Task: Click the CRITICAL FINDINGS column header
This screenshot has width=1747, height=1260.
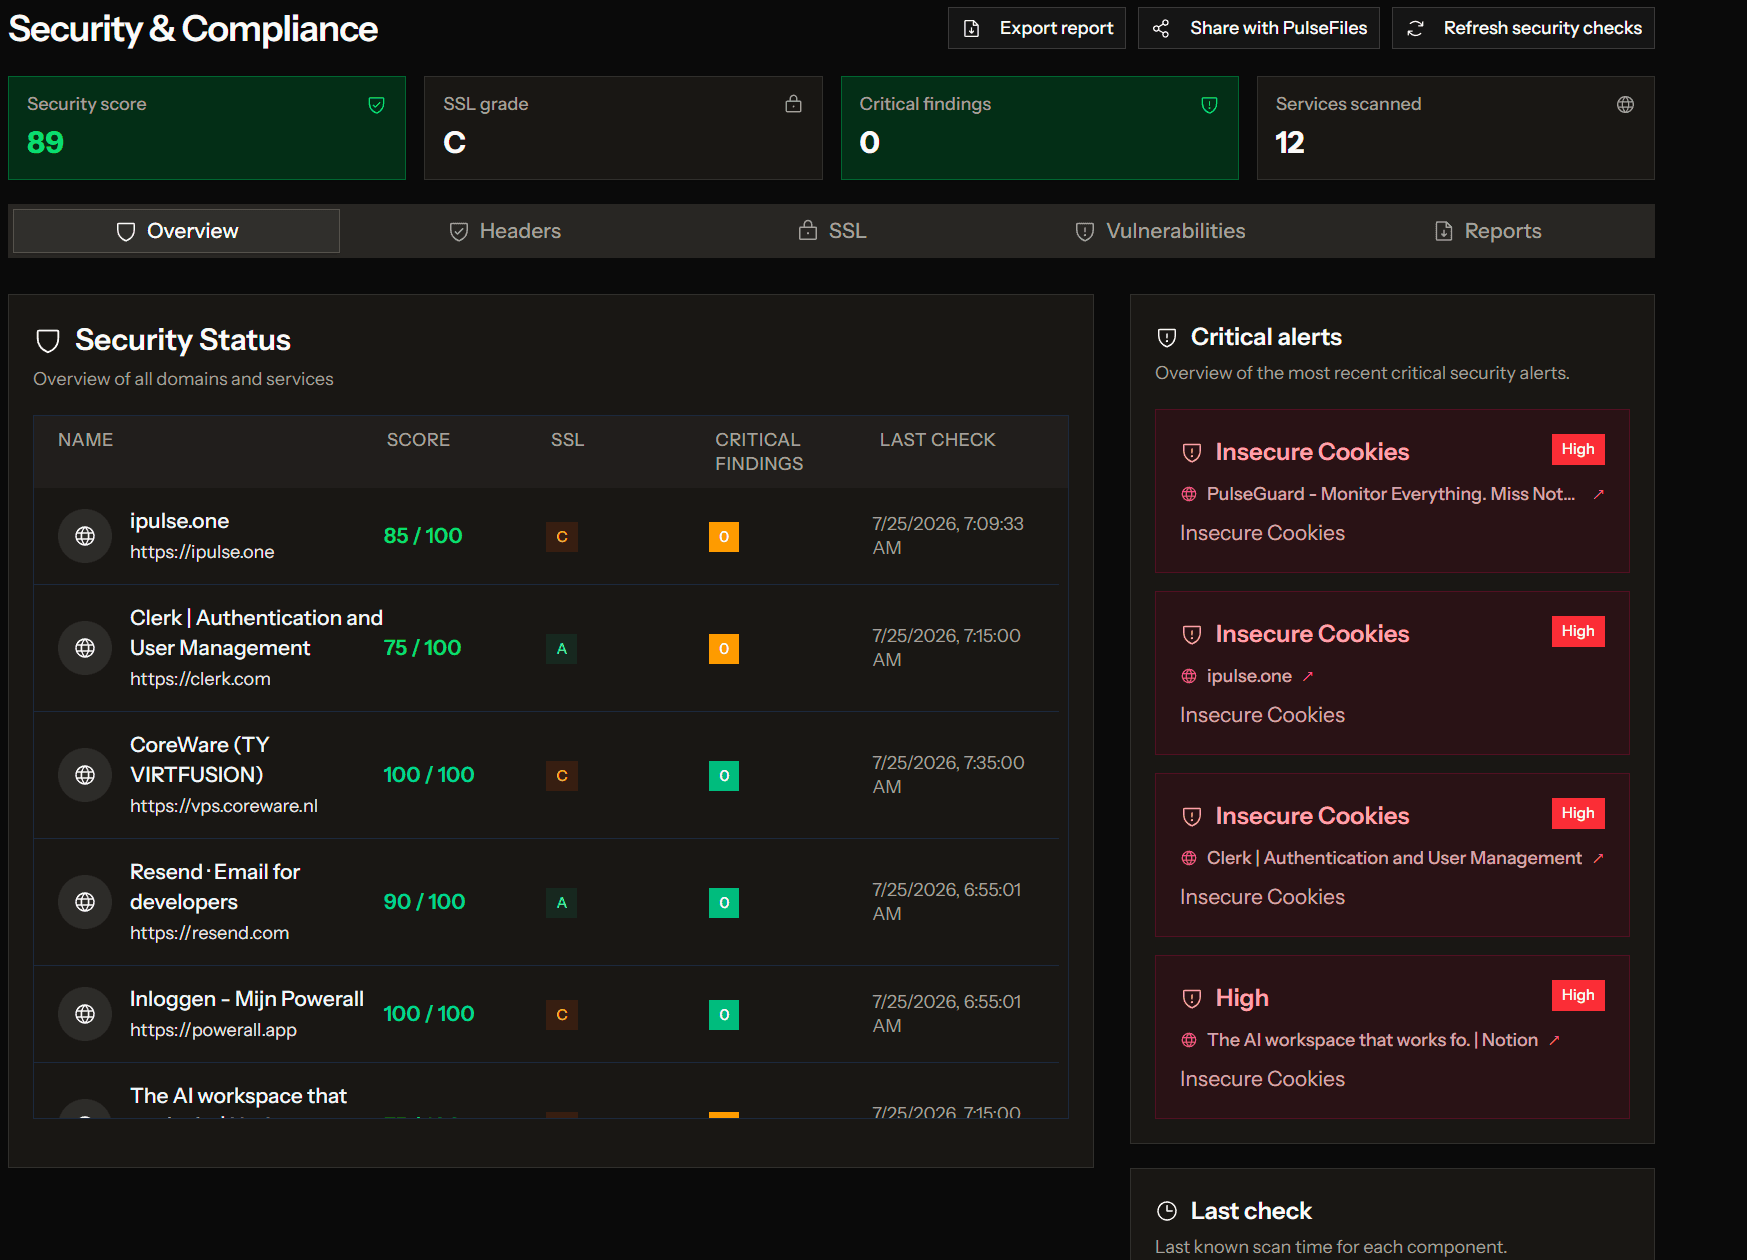Action: tap(758, 452)
